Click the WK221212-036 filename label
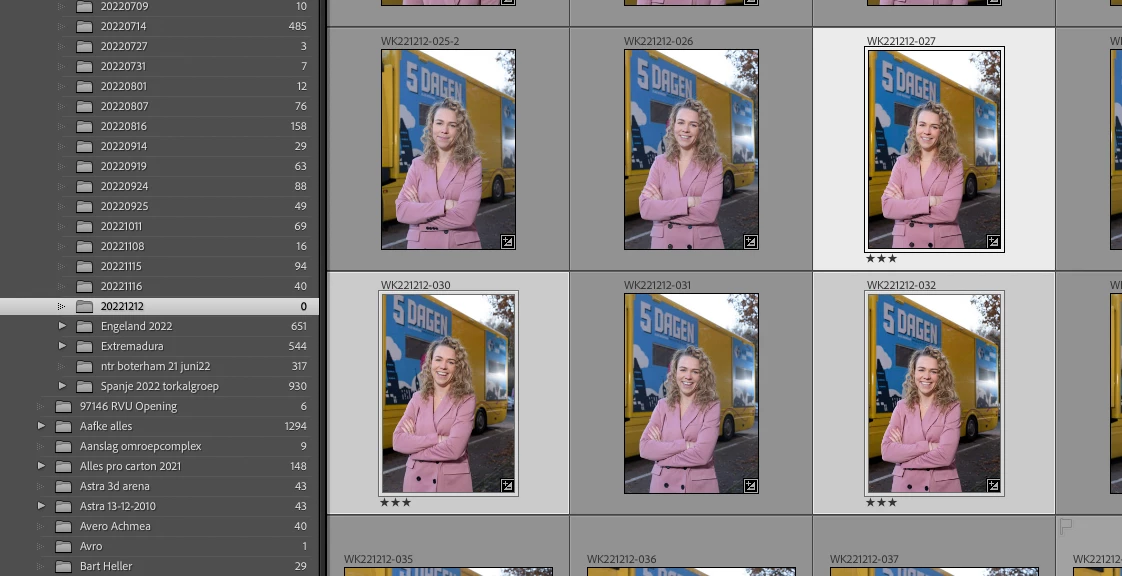Viewport: 1122px width, 576px height. [x=622, y=560]
